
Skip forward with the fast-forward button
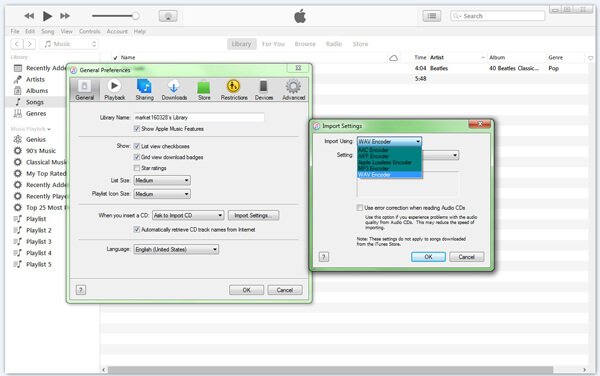65,16
